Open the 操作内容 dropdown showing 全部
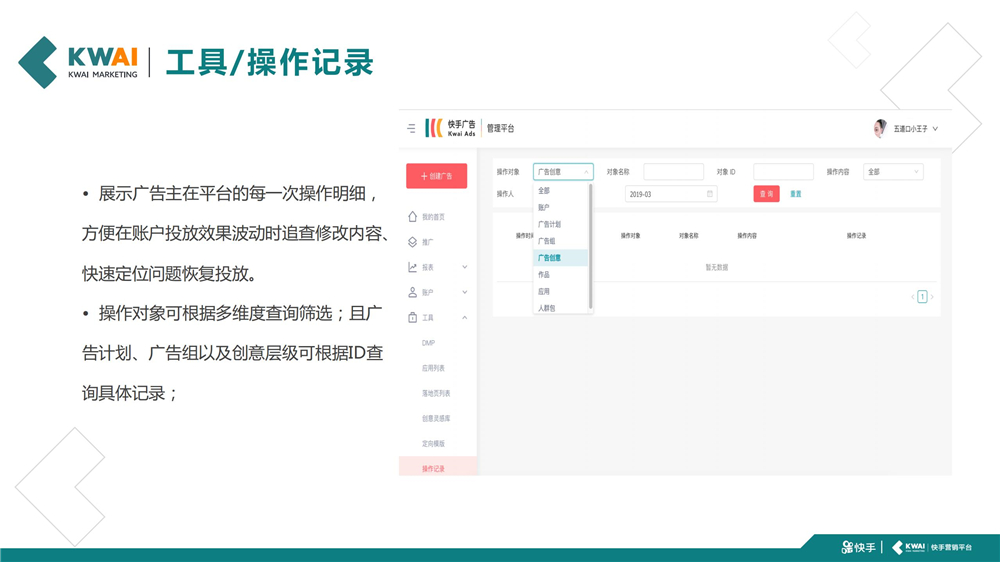1000x562 pixels. coord(893,172)
